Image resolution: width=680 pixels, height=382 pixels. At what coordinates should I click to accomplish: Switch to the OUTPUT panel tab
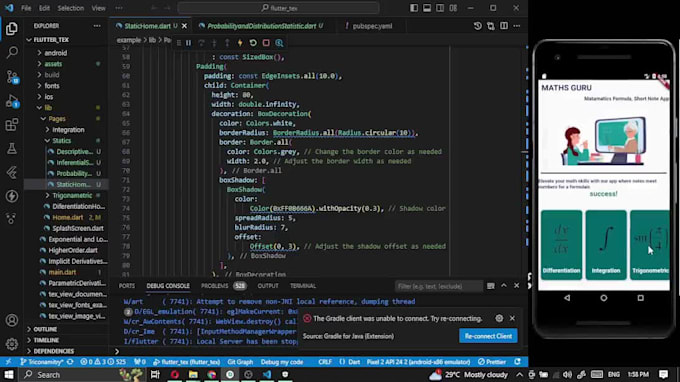coord(268,286)
